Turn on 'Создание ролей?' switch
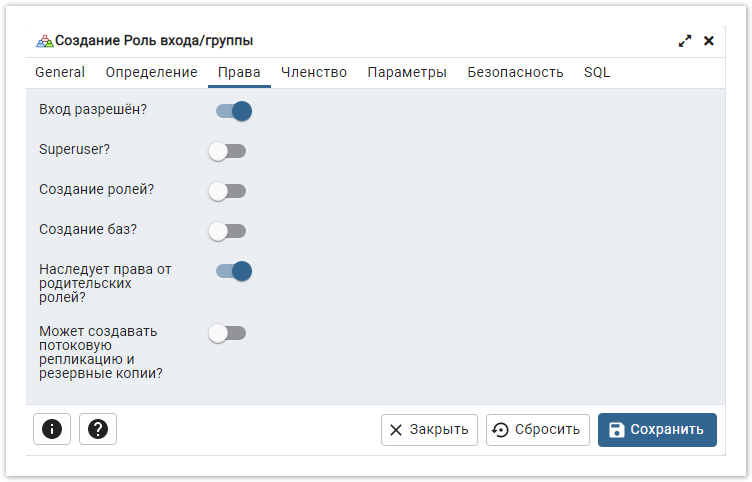 pyautogui.click(x=227, y=191)
